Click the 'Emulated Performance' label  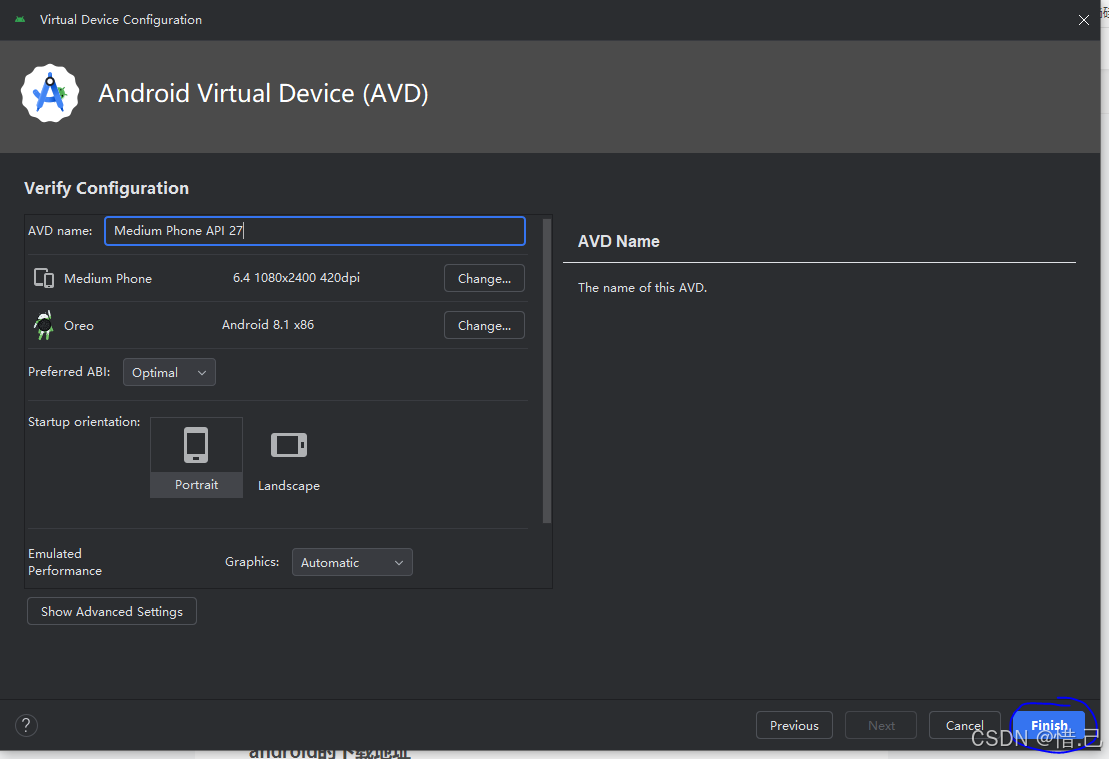click(x=65, y=562)
